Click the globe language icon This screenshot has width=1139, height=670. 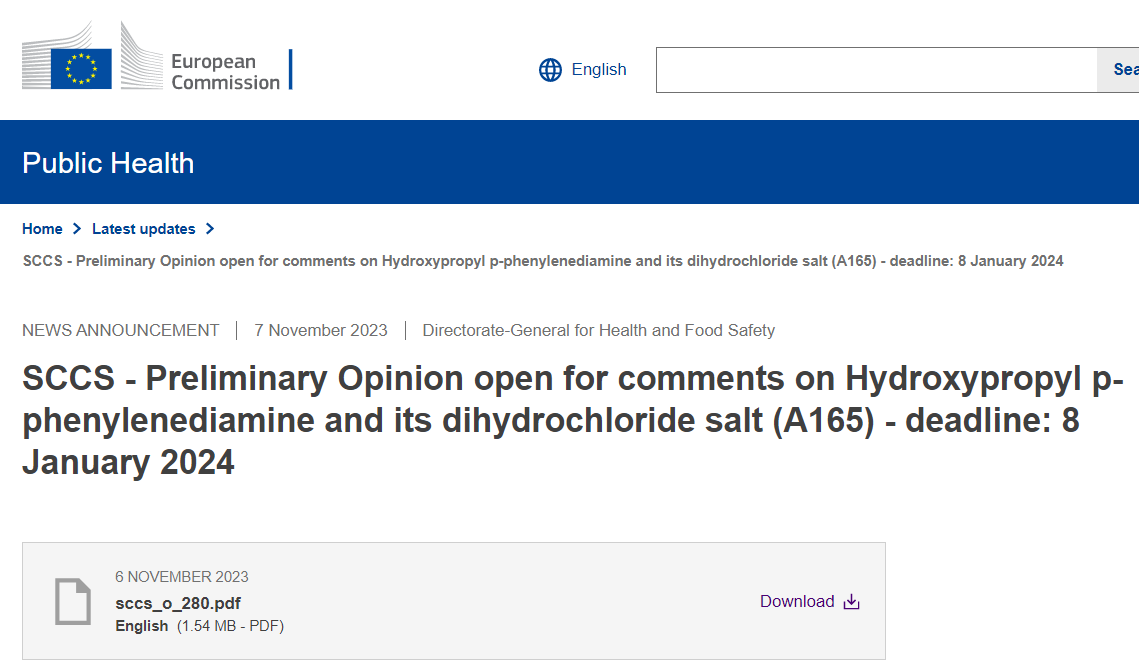tap(550, 70)
